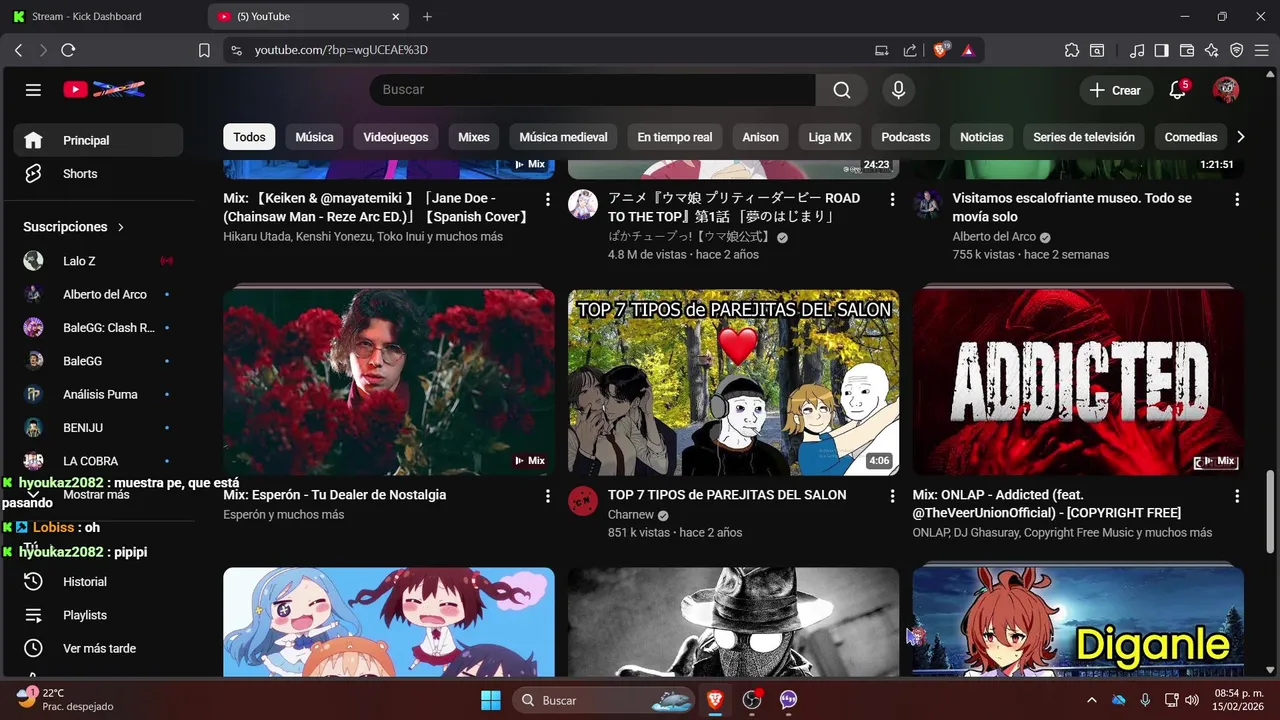Select the Todos category chip
This screenshot has width=1280, height=720.
pos(250,137)
